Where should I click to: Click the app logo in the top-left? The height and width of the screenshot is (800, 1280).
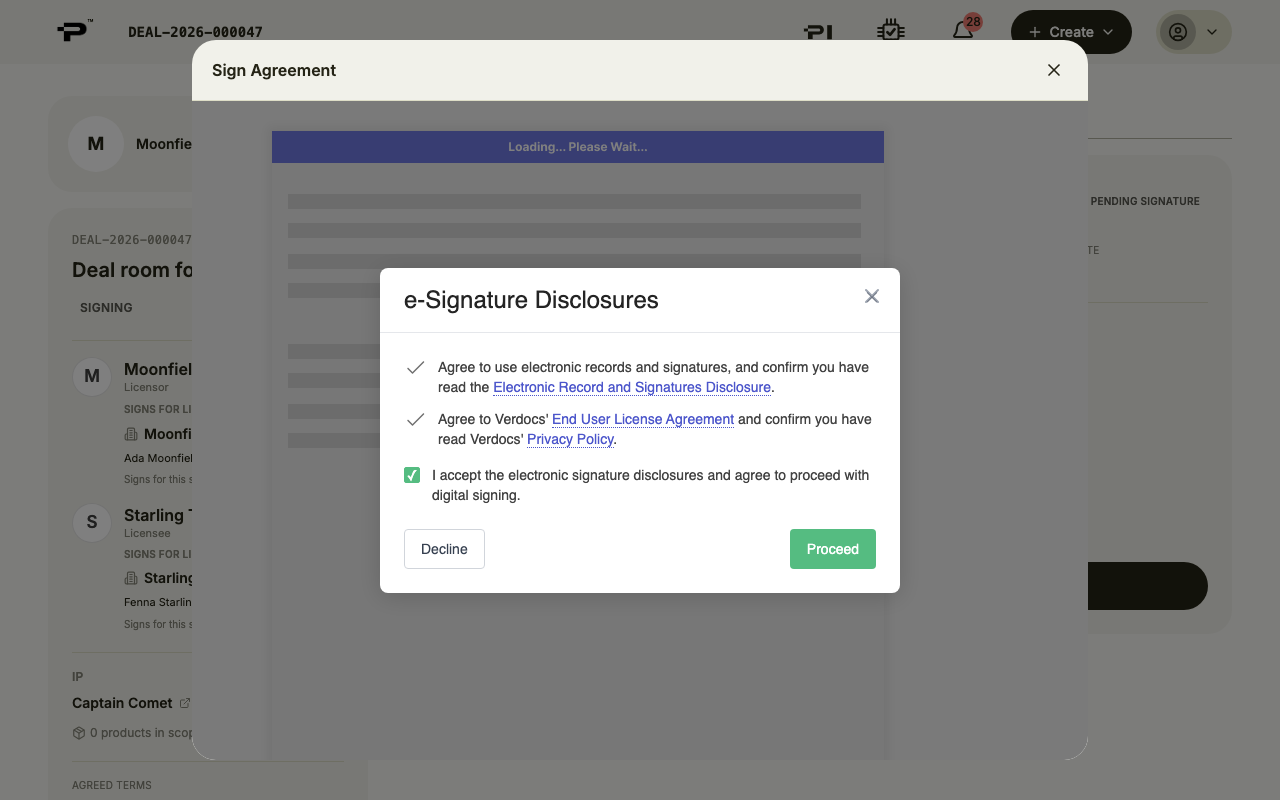pos(75,31)
